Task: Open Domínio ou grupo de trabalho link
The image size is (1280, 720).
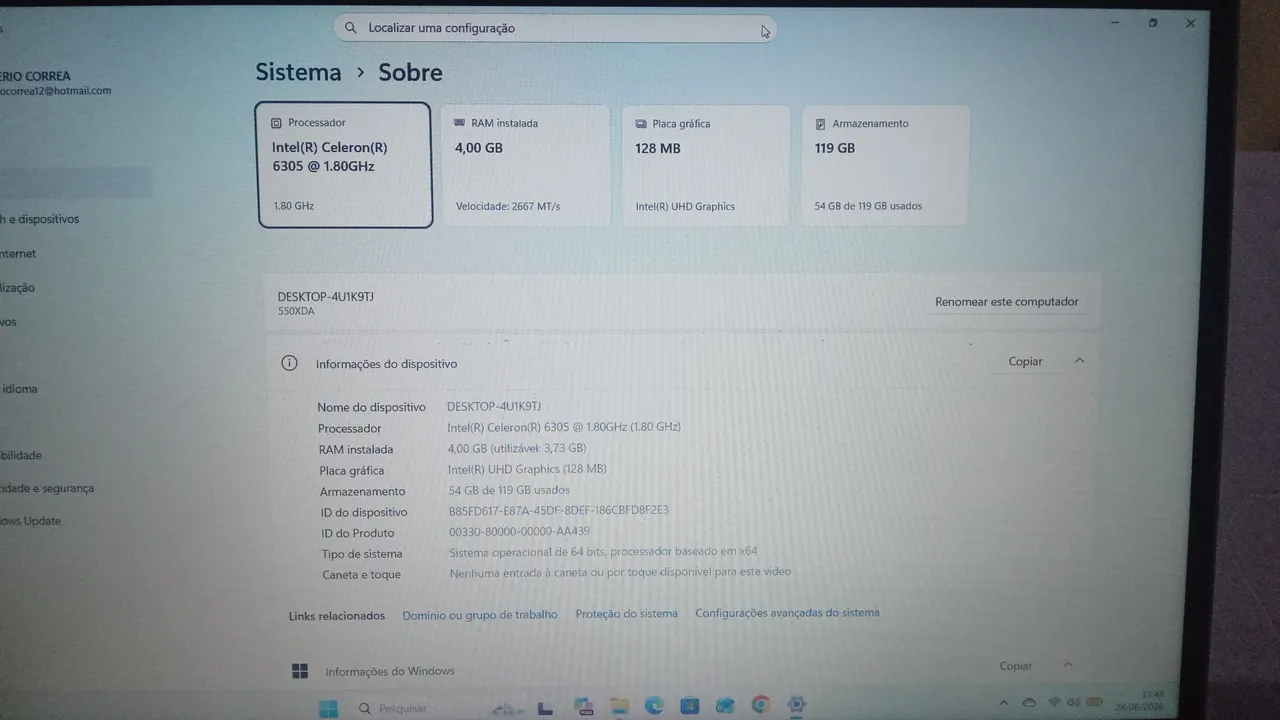Action: click(x=480, y=615)
